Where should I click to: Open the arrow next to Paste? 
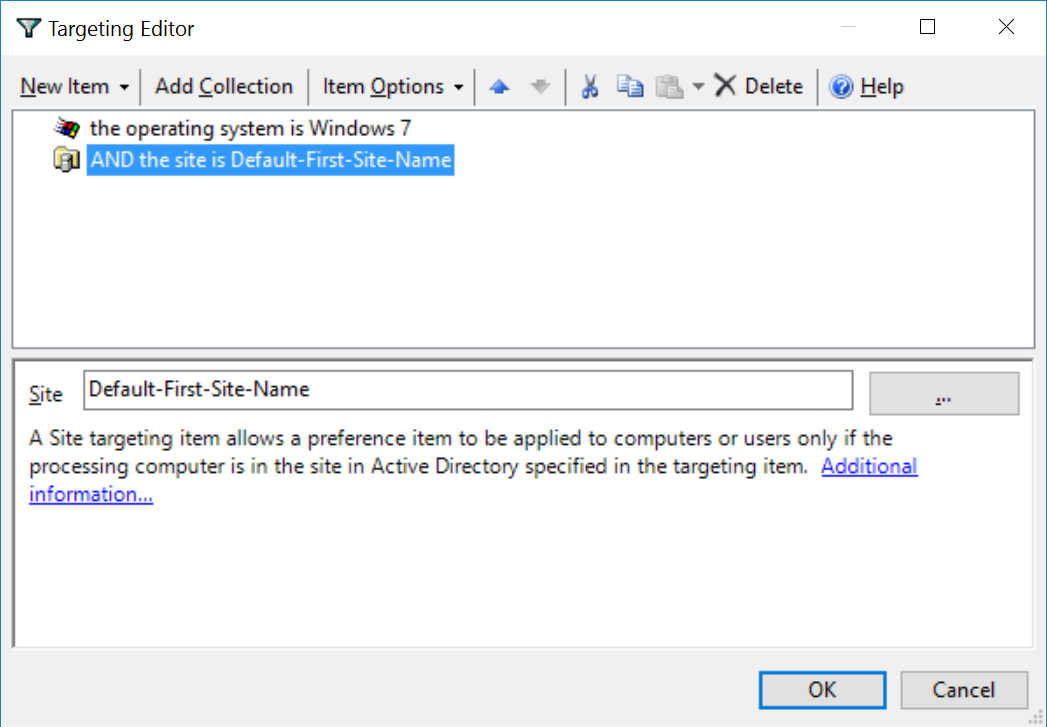tap(698, 87)
